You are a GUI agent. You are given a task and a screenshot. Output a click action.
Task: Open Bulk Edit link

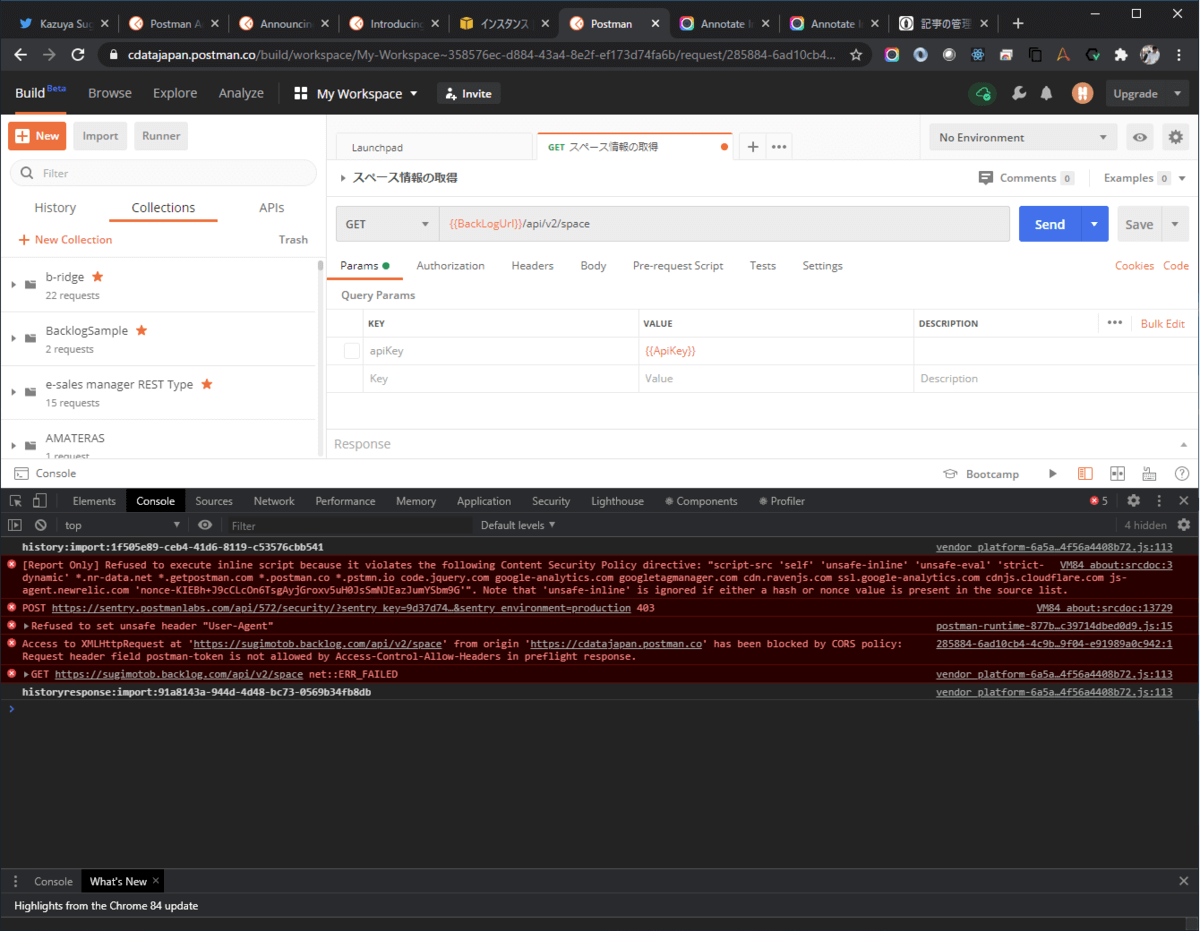1163,323
